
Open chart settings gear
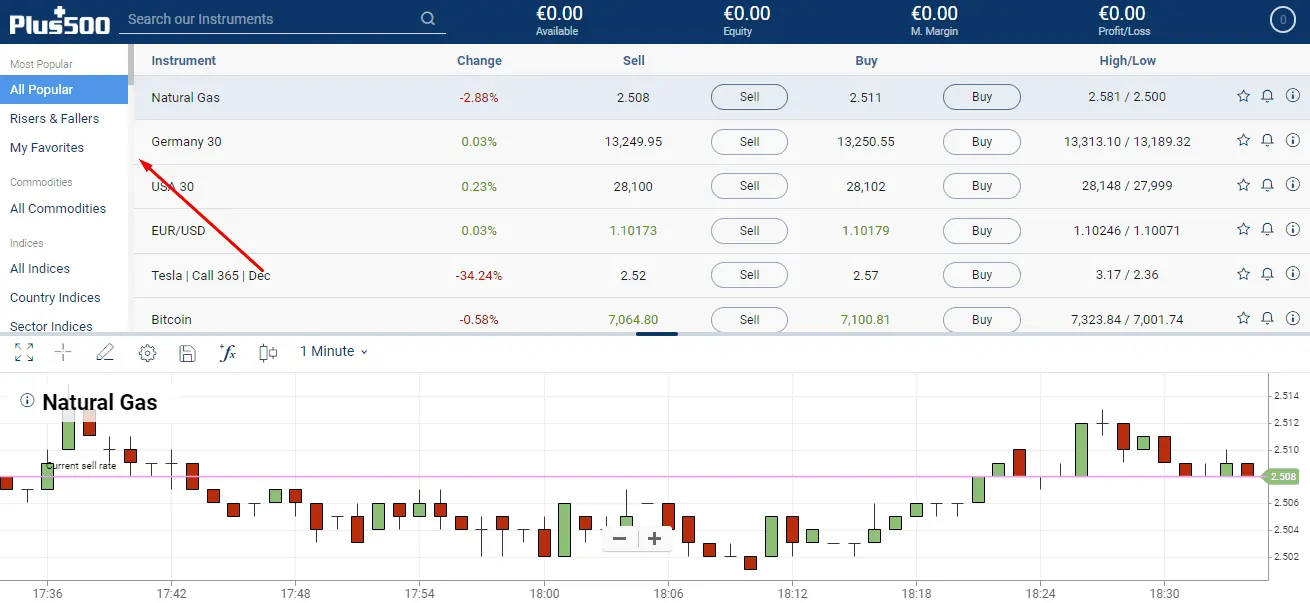pos(147,352)
